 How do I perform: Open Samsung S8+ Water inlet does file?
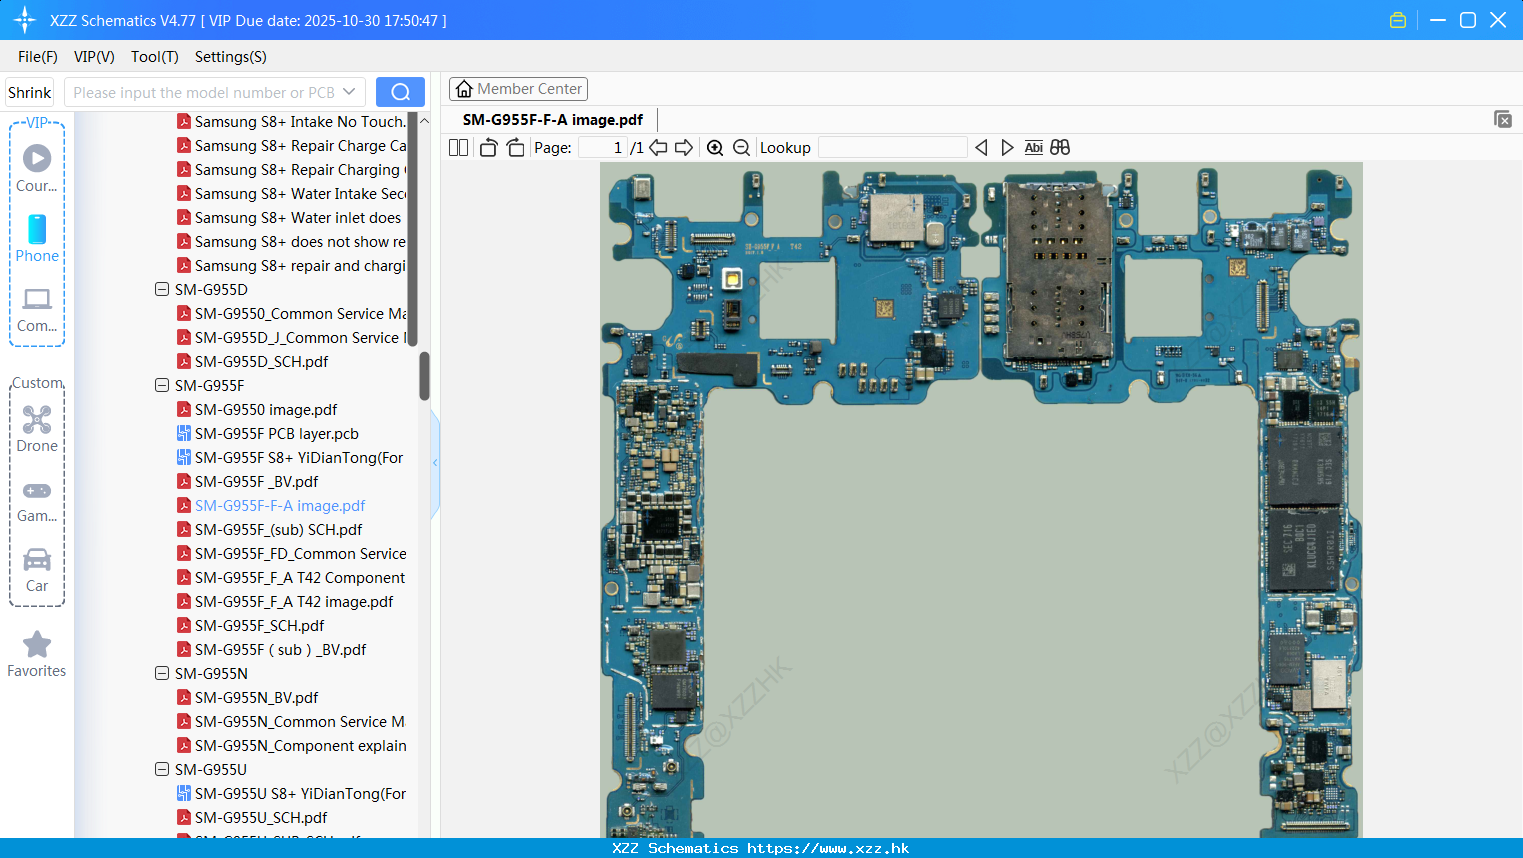(298, 217)
